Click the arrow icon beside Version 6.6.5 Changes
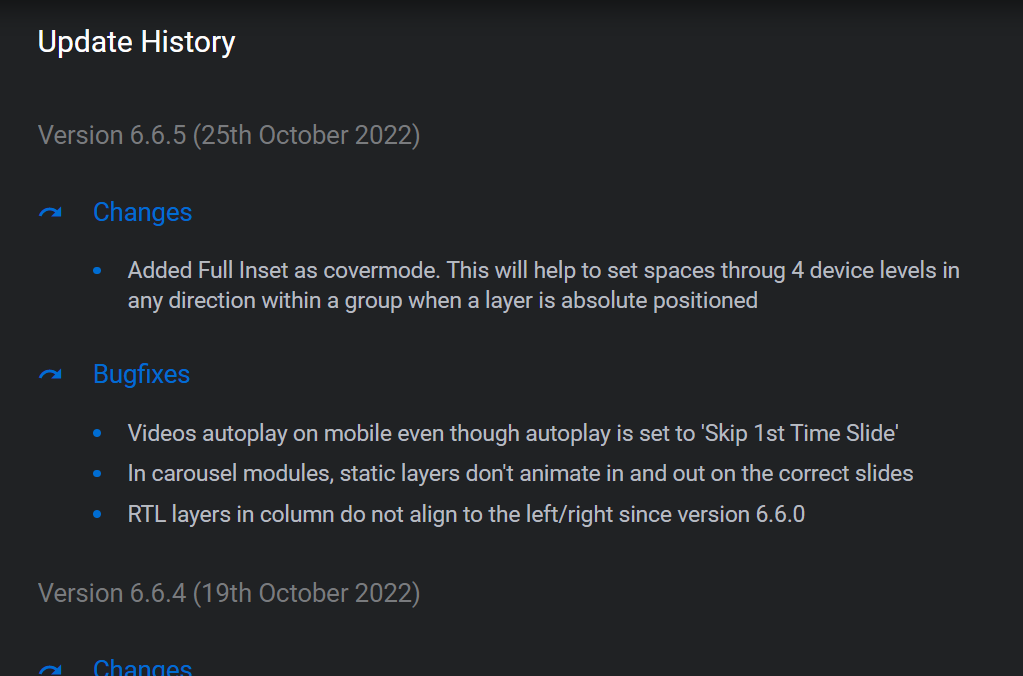Screen dimensions: 1023x676 pos(50,213)
